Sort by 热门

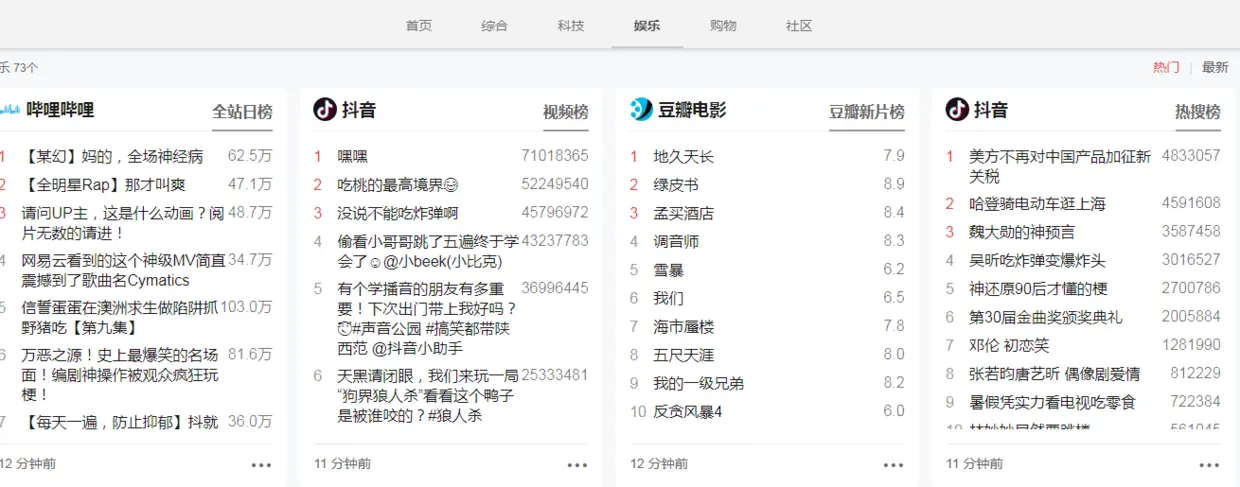click(x=1166, y=67)
